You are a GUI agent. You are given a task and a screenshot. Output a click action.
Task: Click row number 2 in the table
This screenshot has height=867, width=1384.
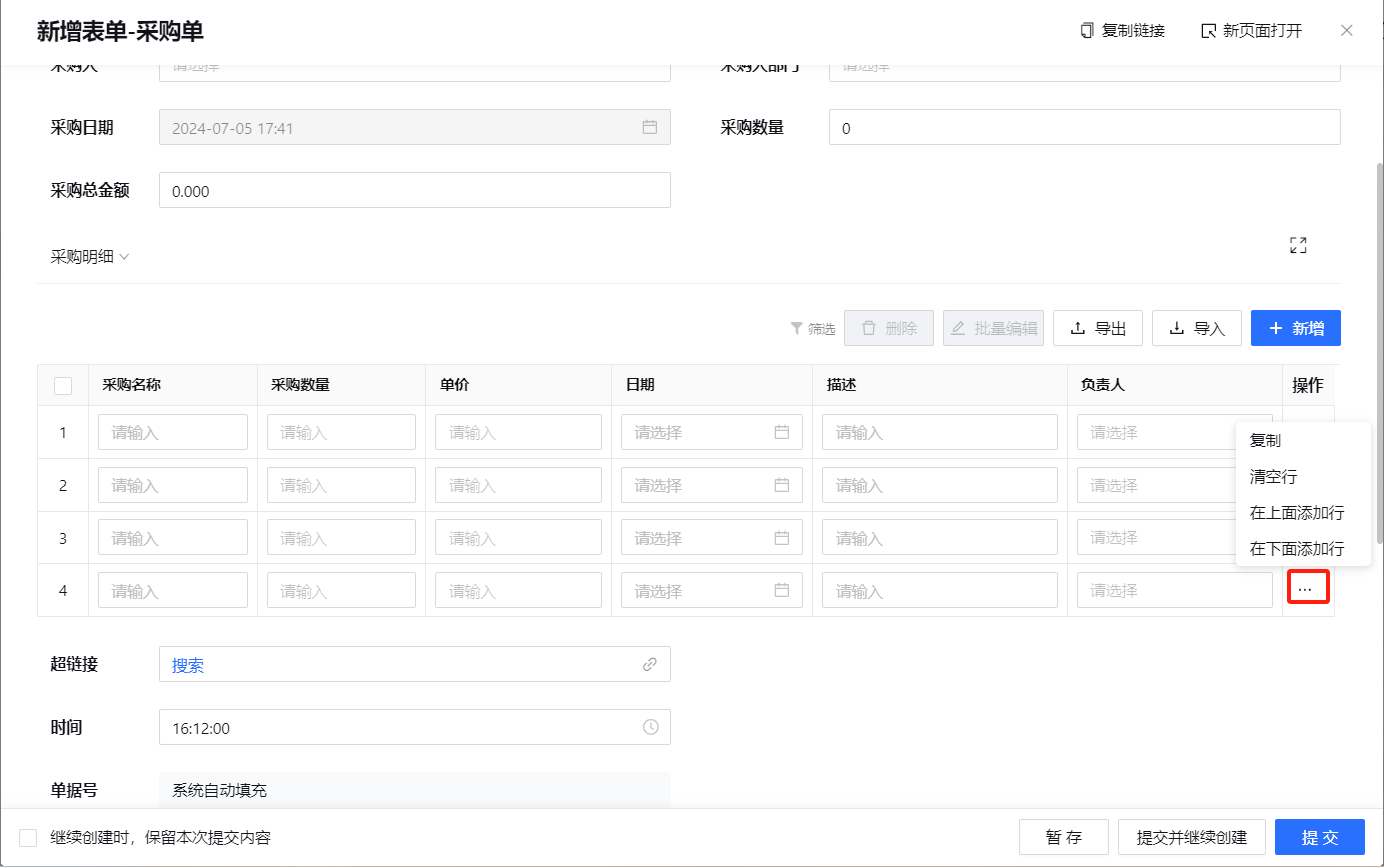tap(63, 485)
